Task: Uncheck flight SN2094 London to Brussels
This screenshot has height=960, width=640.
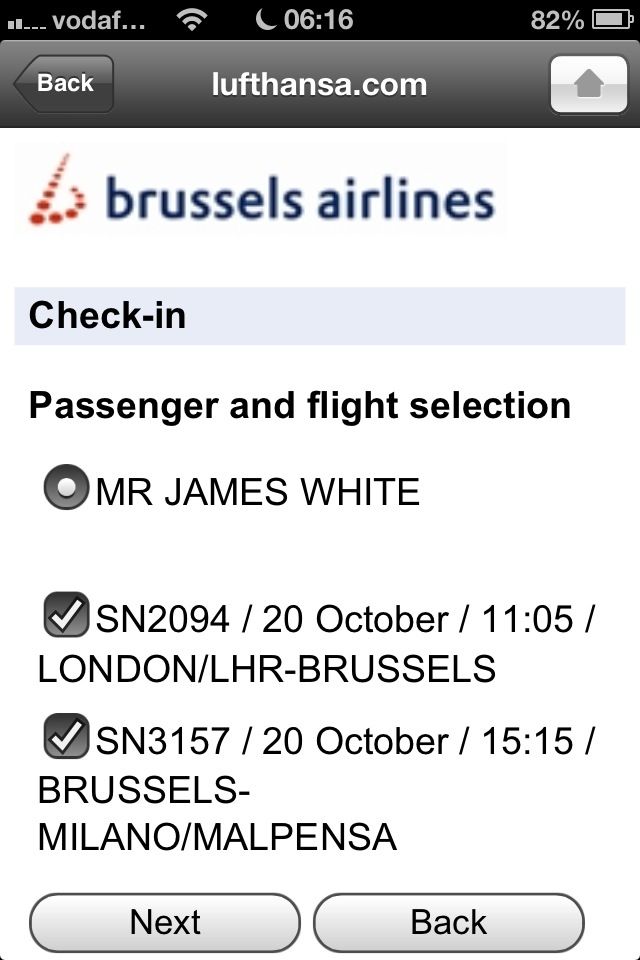Action: (66, 614)
